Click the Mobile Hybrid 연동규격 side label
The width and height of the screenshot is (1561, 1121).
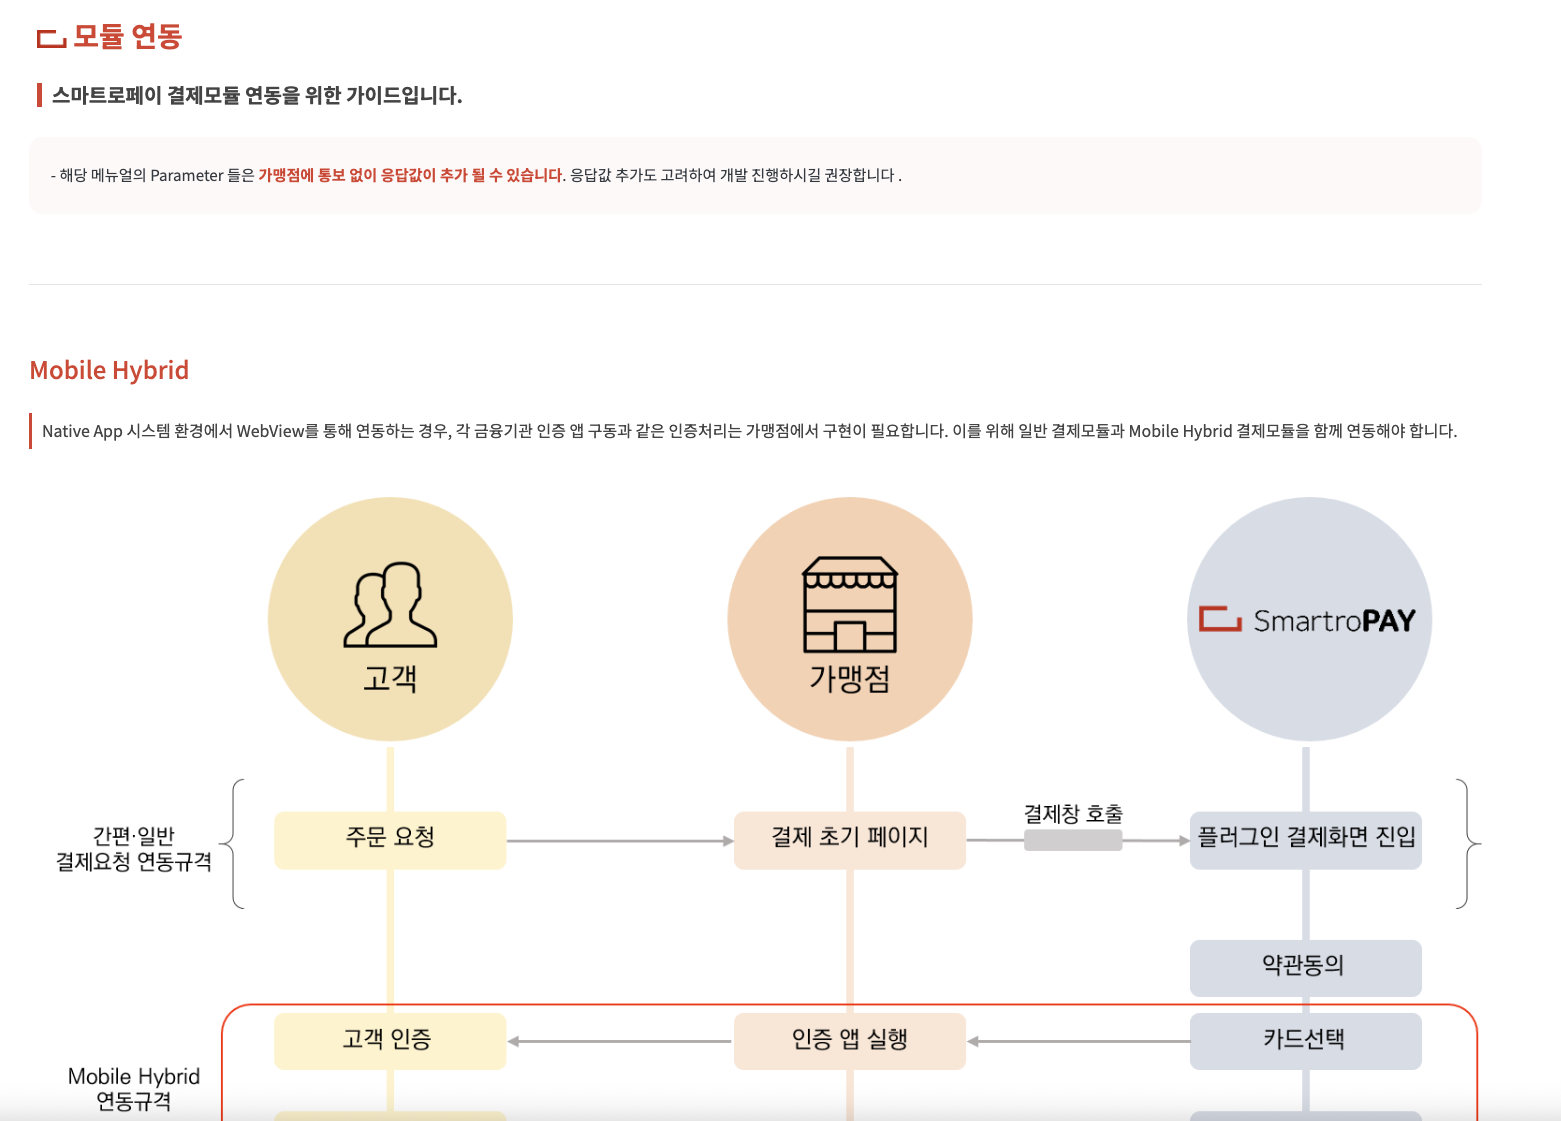click(x=134, y=1089)
